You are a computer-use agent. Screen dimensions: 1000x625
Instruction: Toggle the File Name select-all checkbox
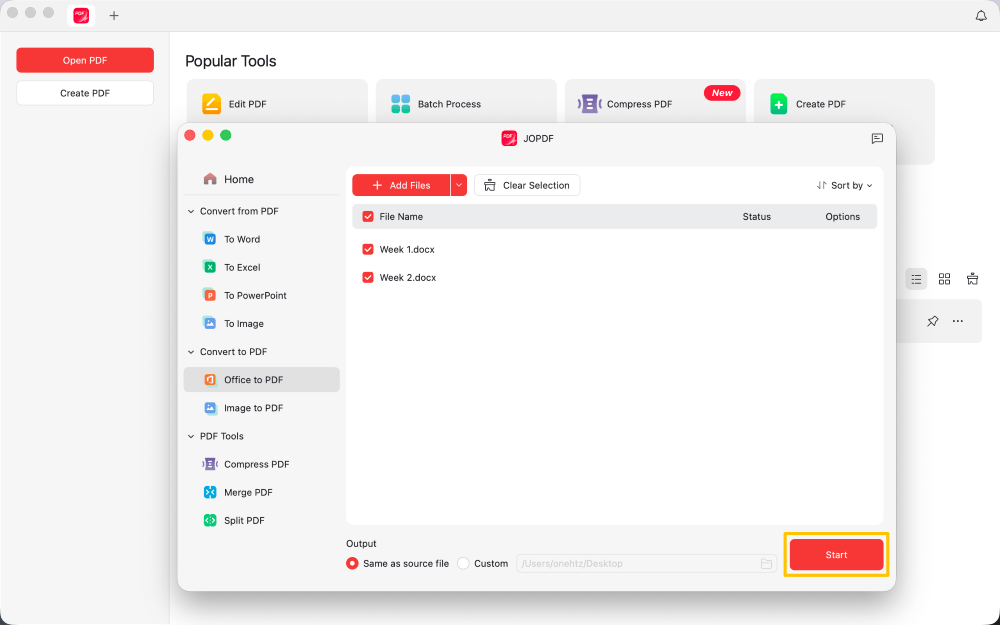(x=368, y=217)
